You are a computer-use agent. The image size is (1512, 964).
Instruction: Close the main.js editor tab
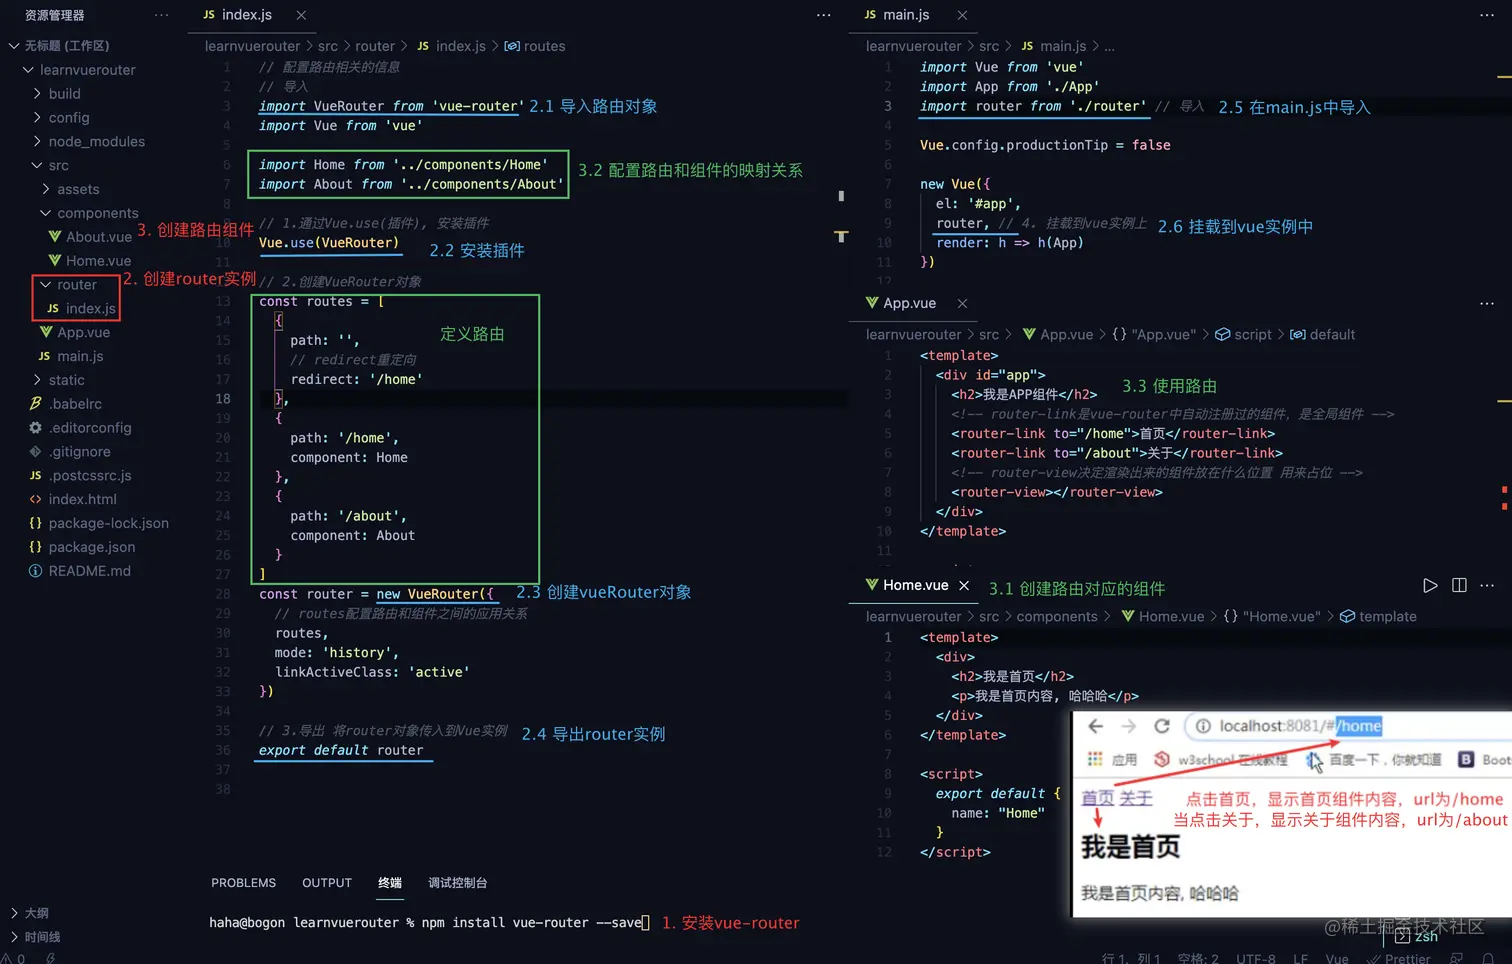962,15
